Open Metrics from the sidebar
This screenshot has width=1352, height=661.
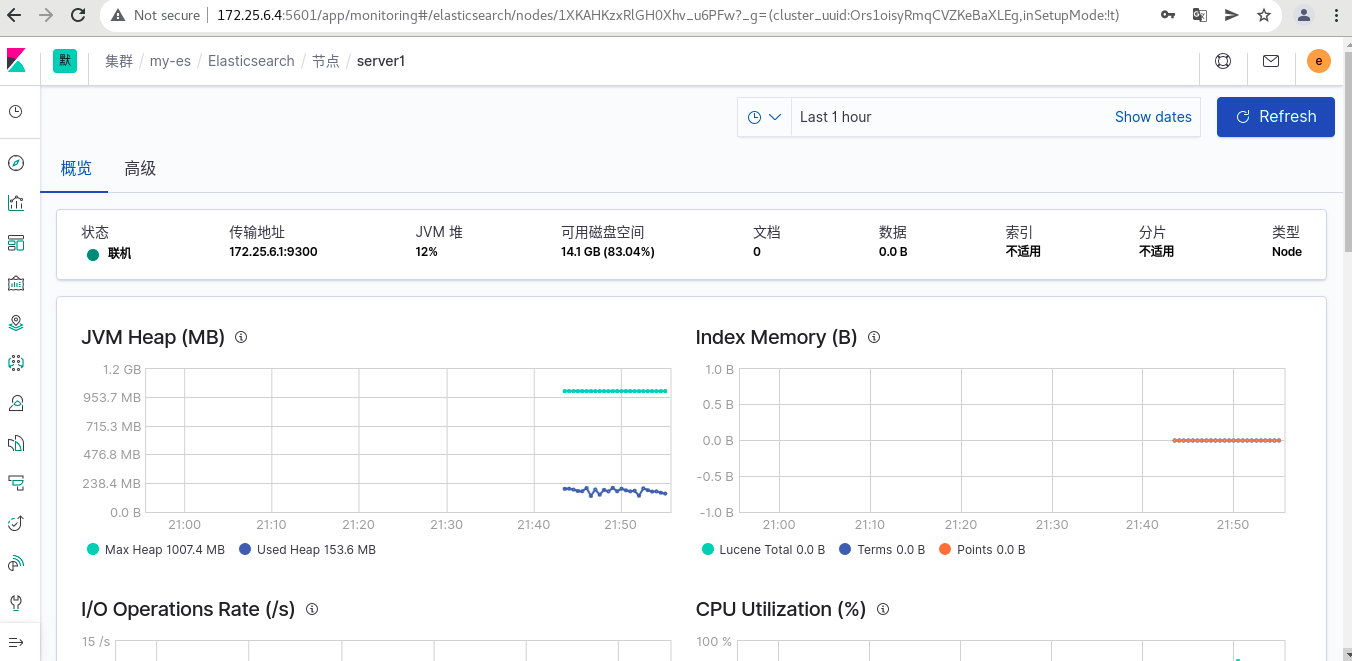(15, 403)
